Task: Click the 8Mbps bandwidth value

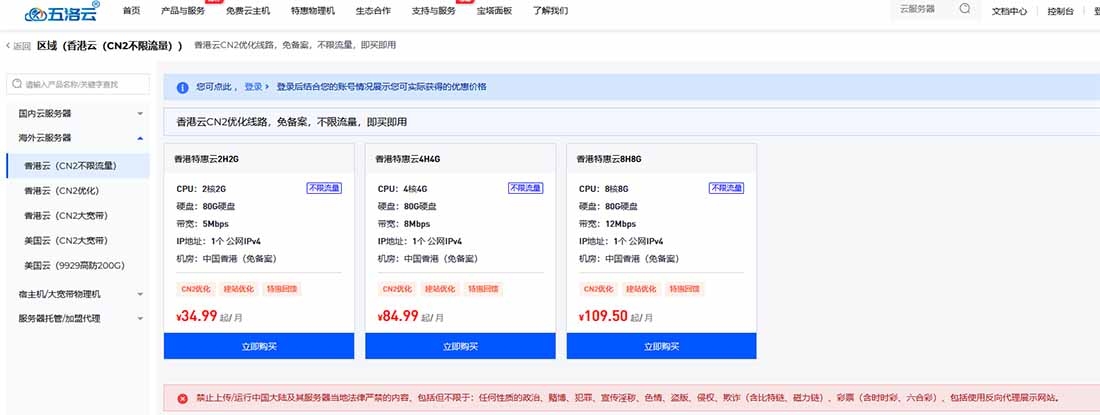Action: coord(417,224)
